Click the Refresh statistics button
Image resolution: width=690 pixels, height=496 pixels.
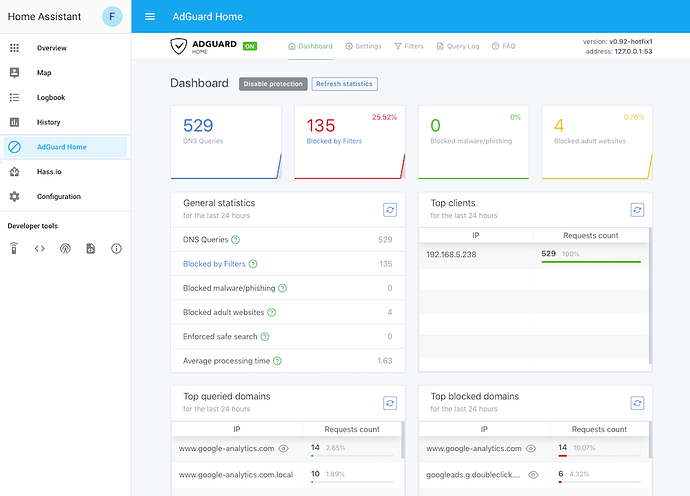tap(344, 84)
